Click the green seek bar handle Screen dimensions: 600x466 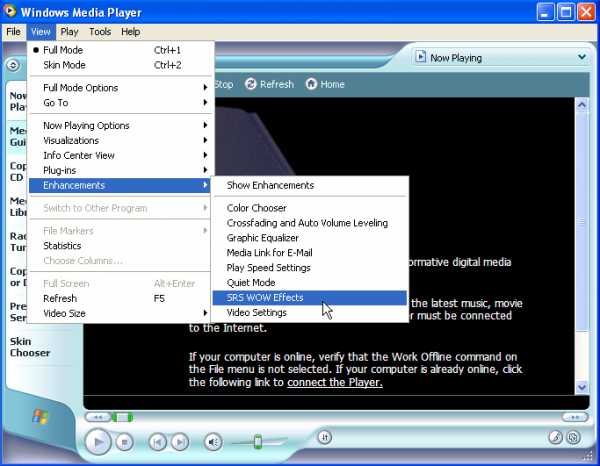coord(122,417)
